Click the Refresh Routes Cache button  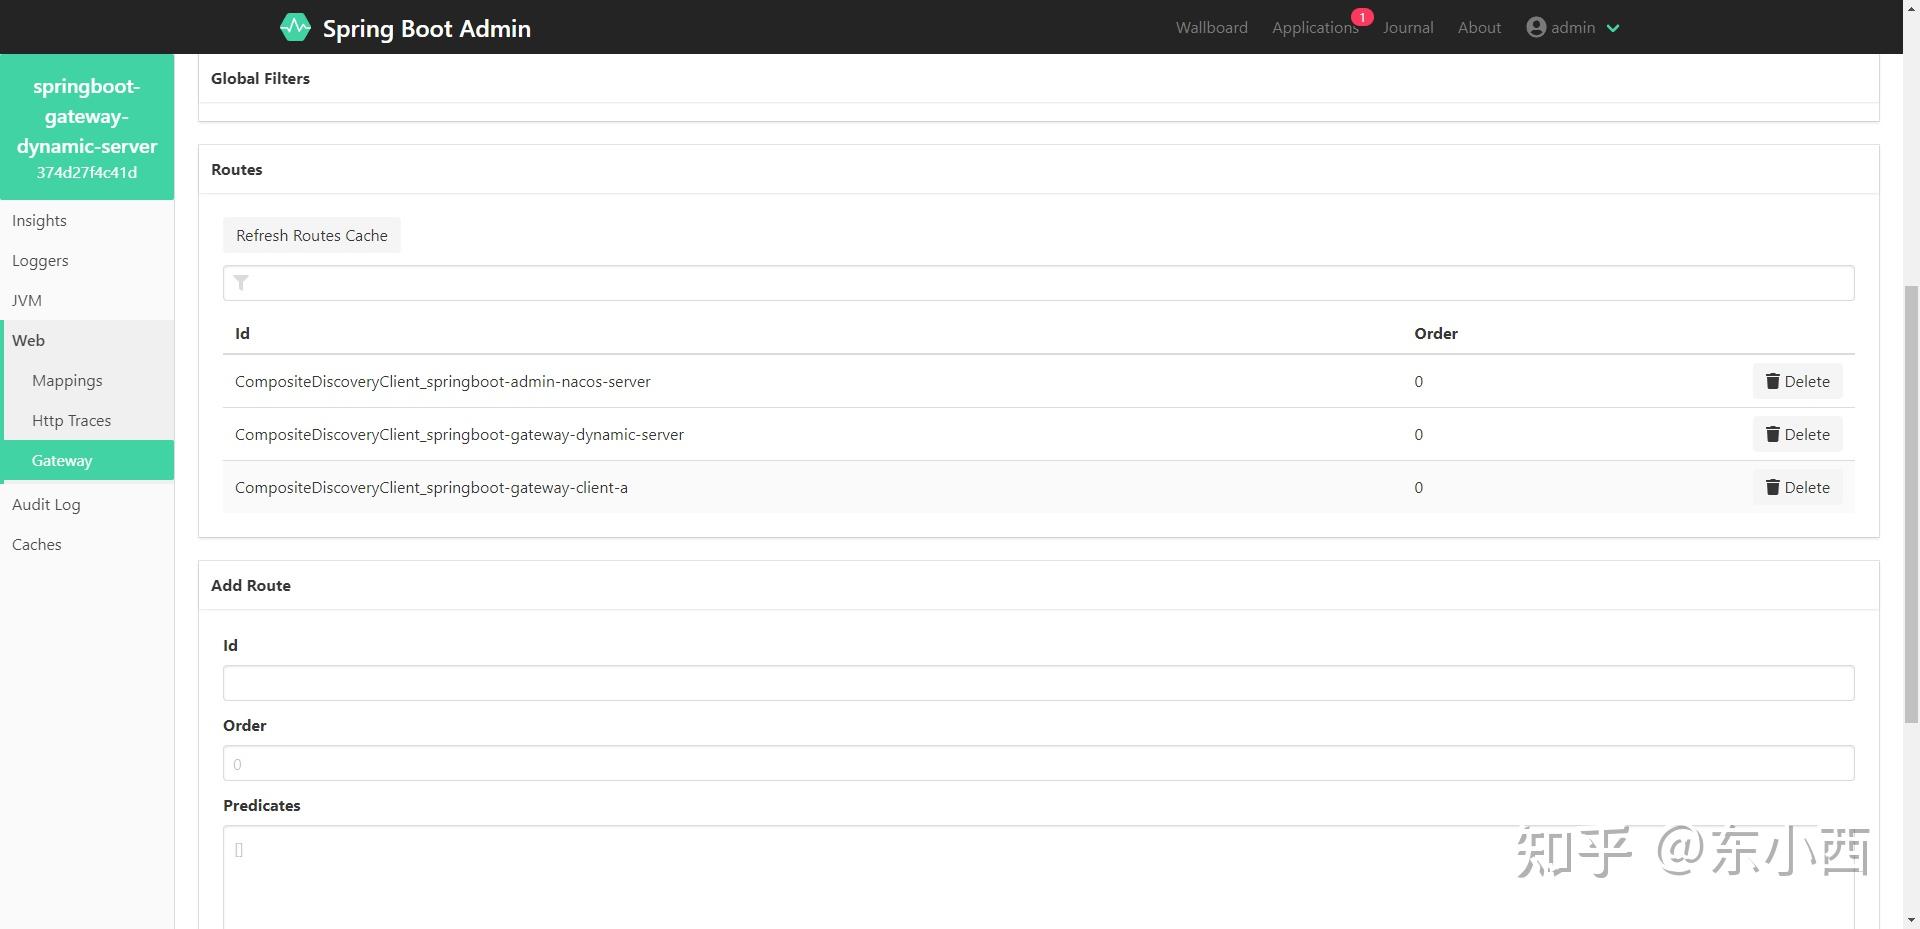pyautogui.click(x=311, y=235)
